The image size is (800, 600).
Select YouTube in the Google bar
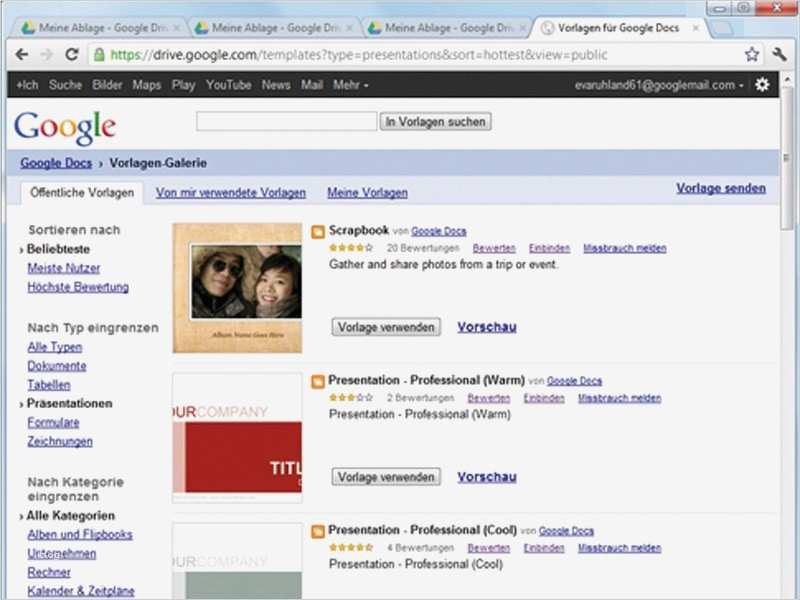coord(228,85)
